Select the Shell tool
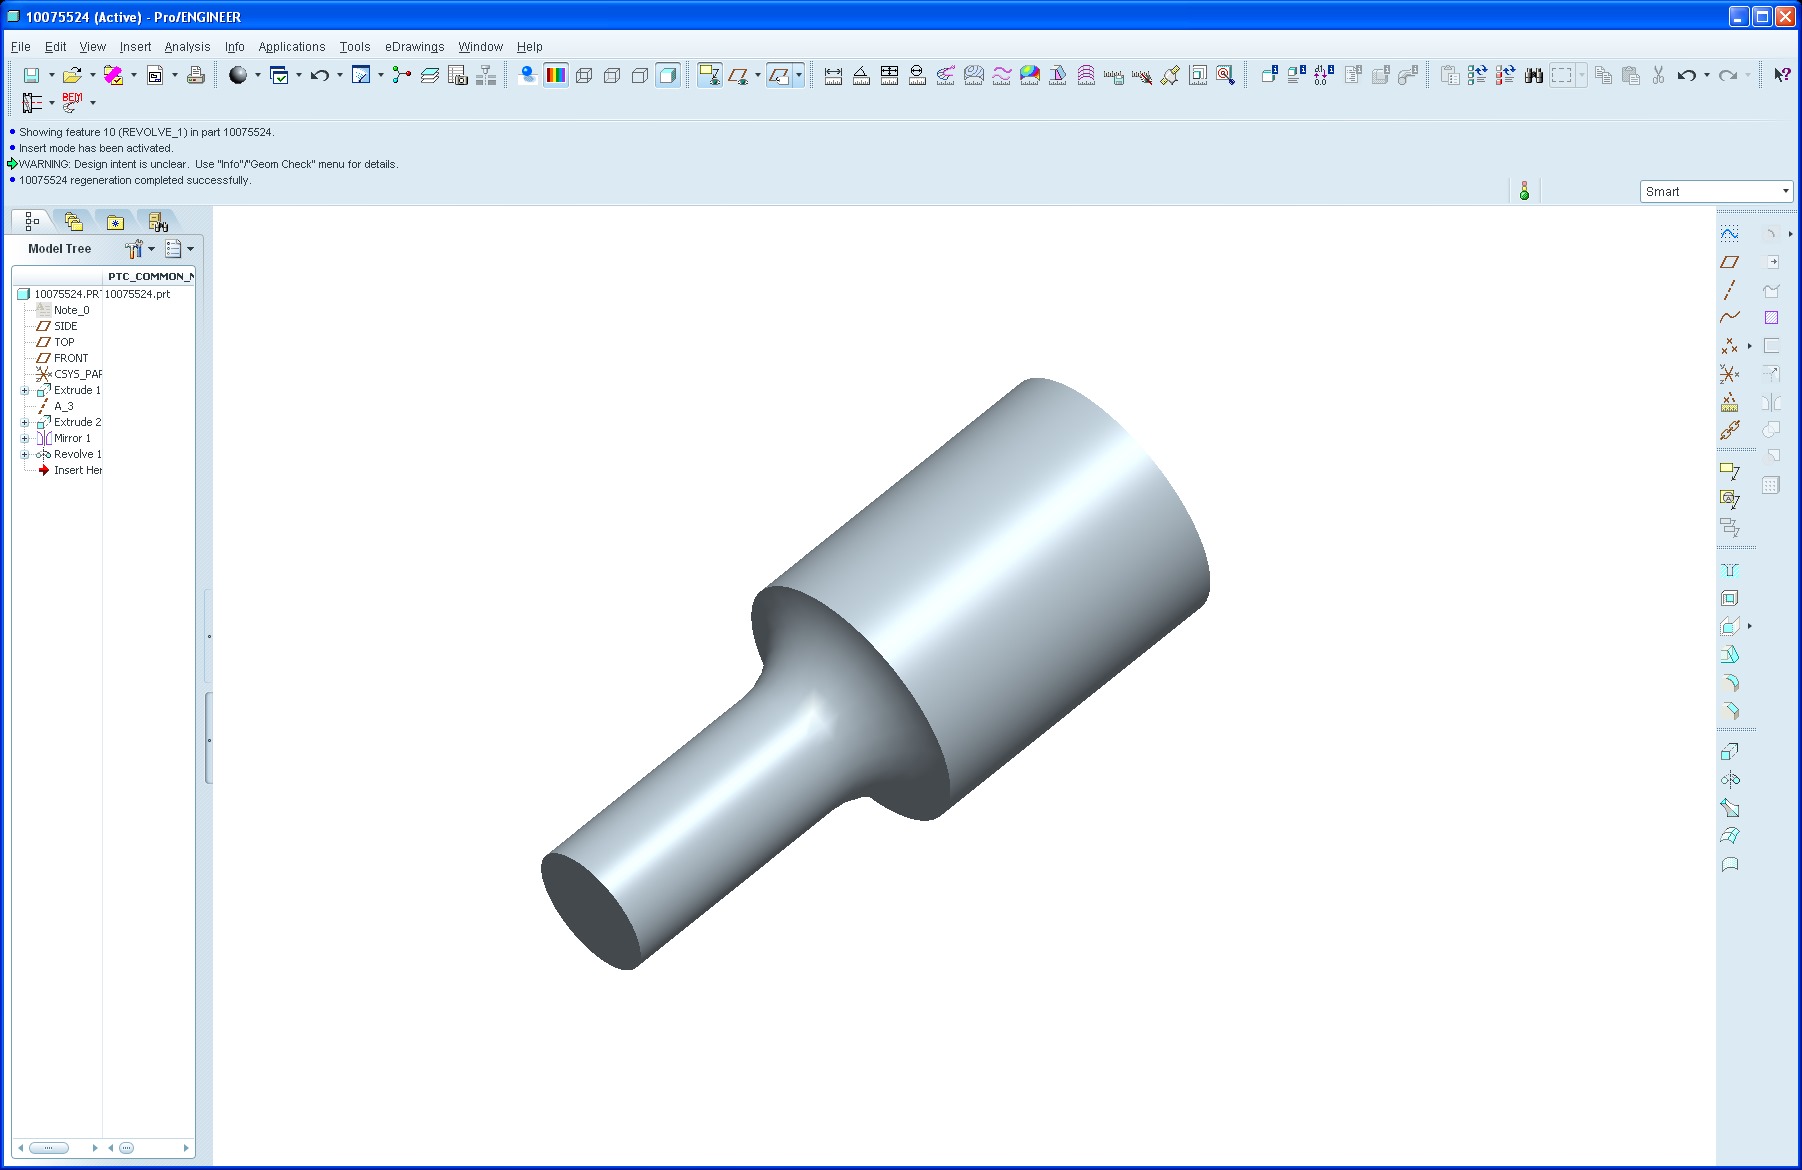 (x=1730, y=598)
